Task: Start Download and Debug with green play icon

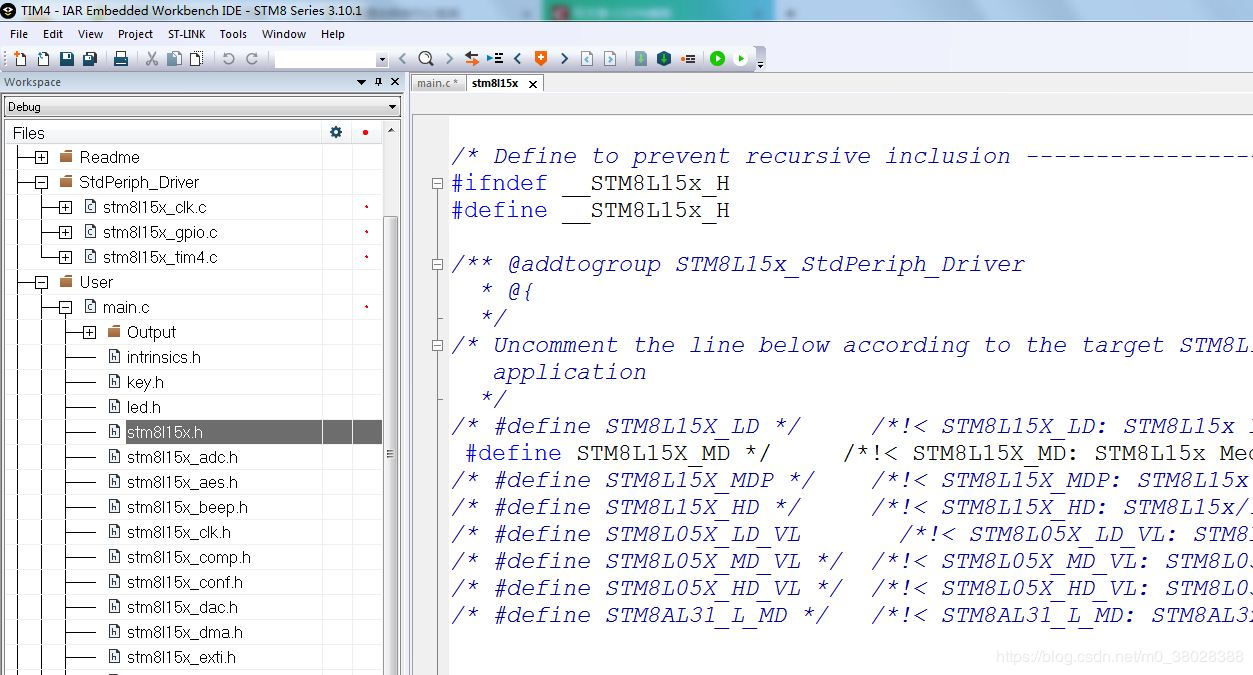Action: pos(717,59)
